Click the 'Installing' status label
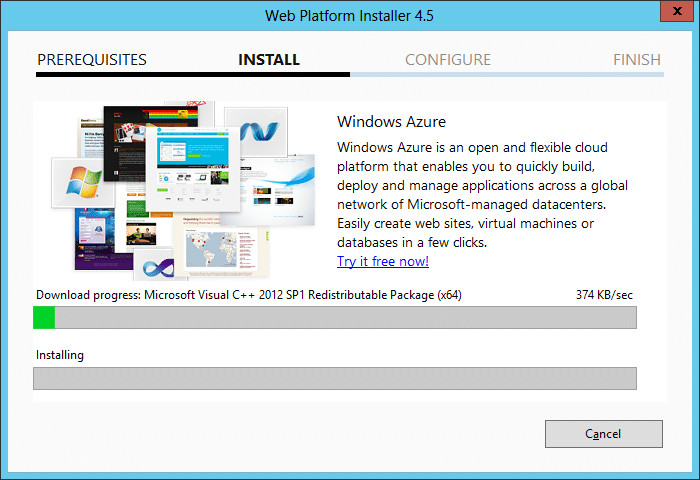Image resolution: width=700 pixels, height=480 pixels. pos(60,355)
